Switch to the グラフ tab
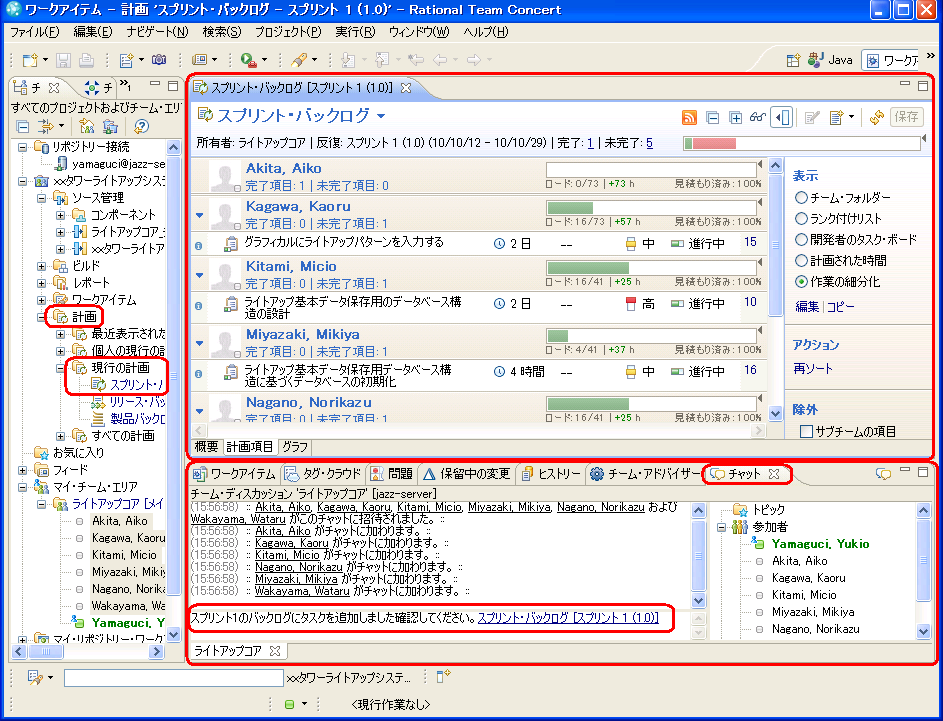The image size is (943, 721). click(x=295, y=446)
